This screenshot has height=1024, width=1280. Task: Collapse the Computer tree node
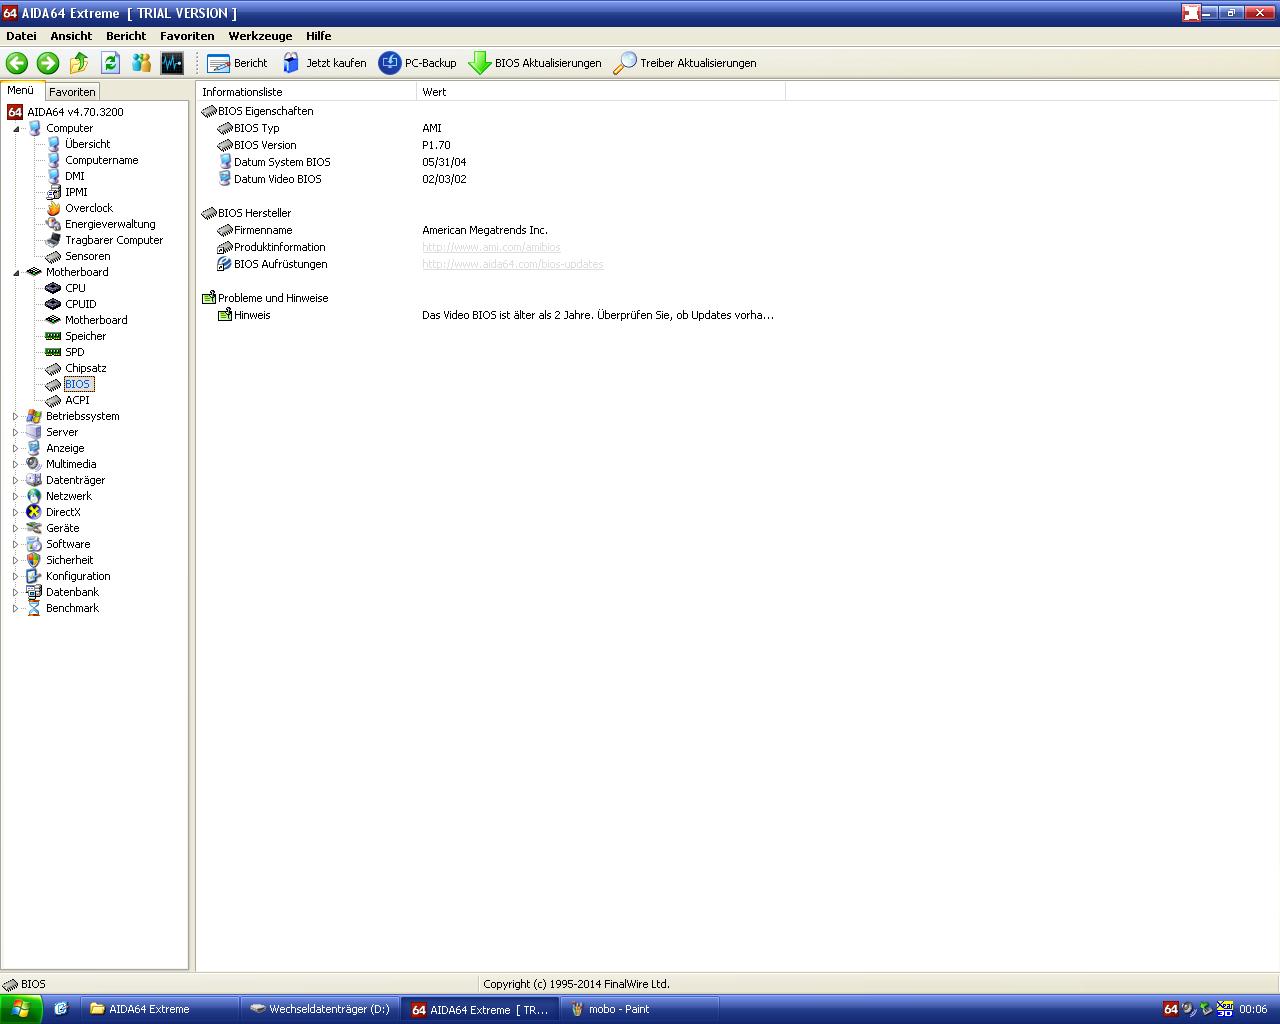point(16,128)
